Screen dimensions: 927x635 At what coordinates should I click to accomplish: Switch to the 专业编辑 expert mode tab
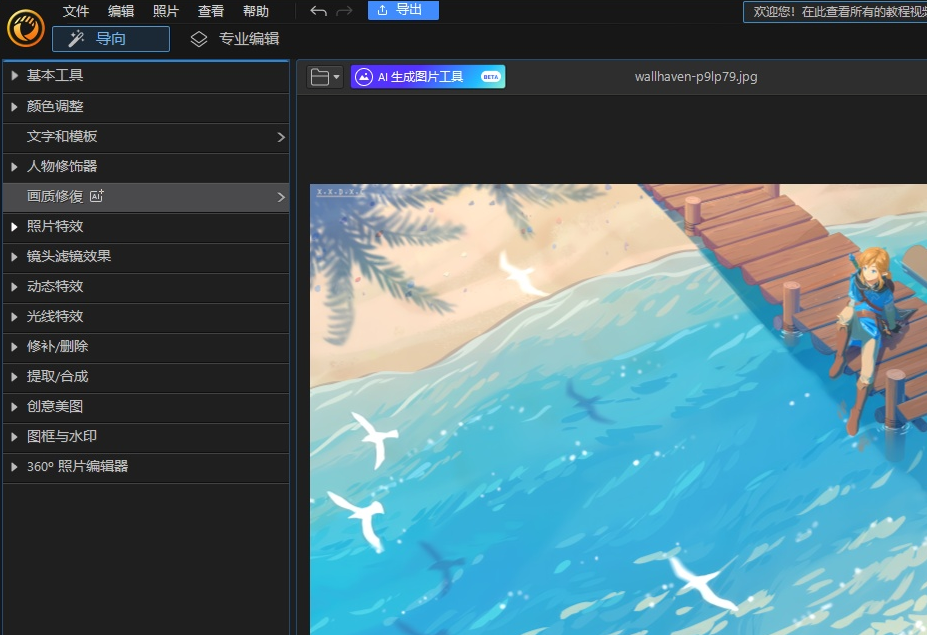235,39
